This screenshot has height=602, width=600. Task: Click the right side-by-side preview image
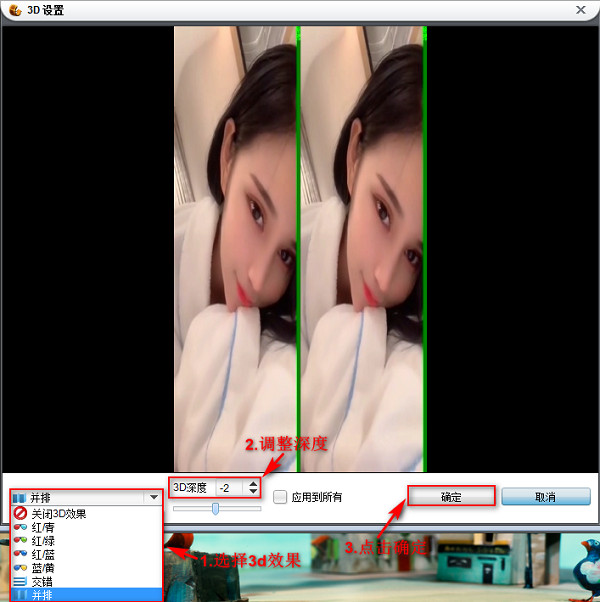pyautogui.click(x=362, y=249)
